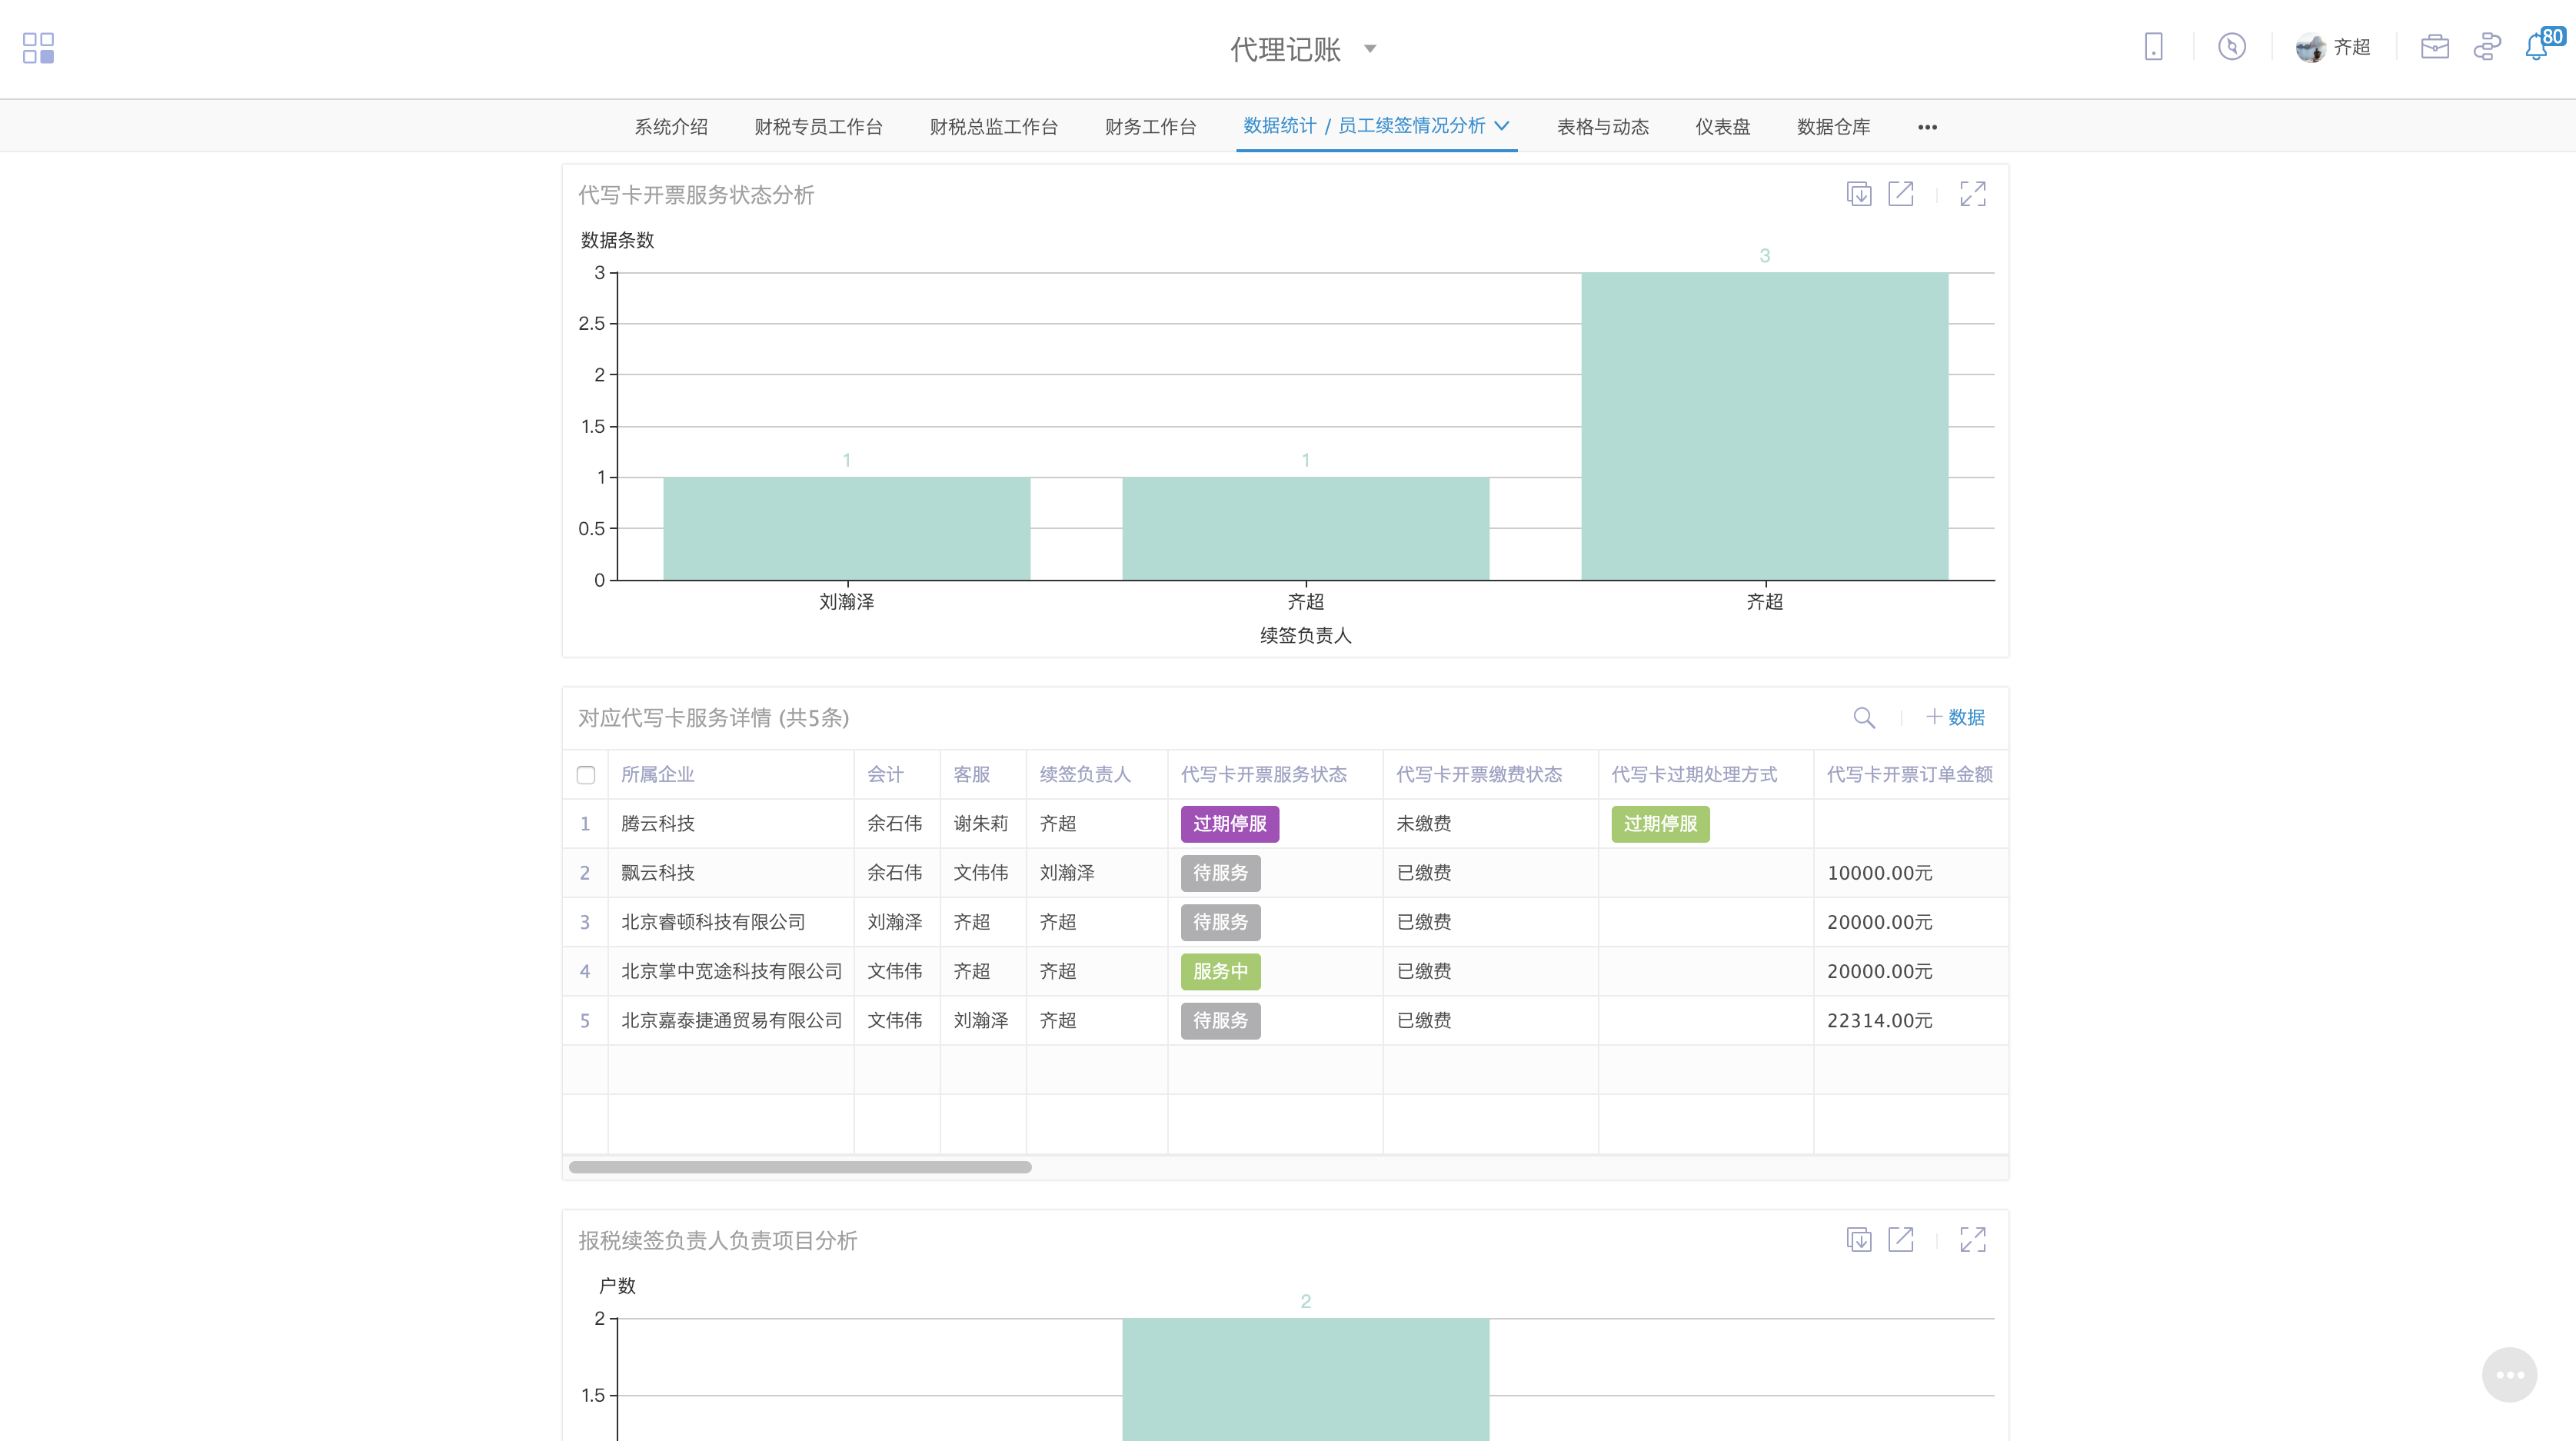Click the bar with value 2 in bottom chart
Screen dimensions: 2576x1441
(1305, 1379)
